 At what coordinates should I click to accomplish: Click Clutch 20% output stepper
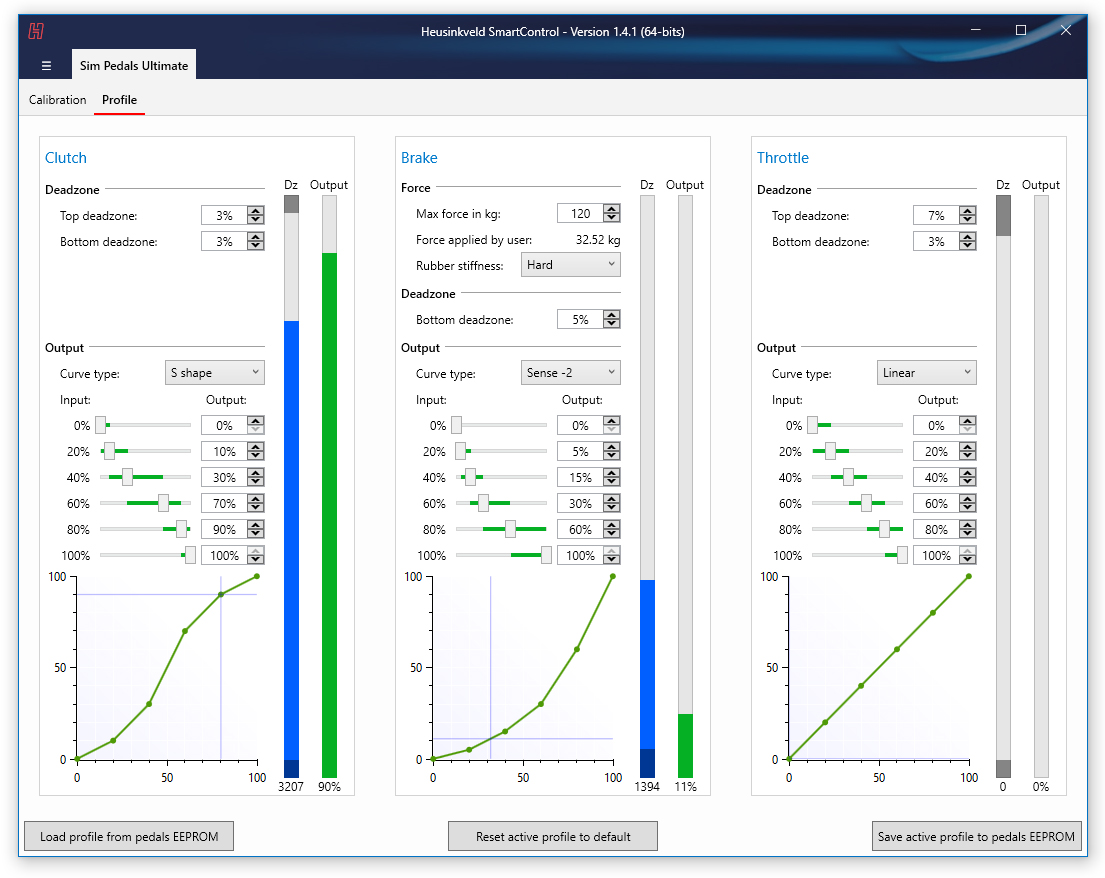(x=256, y=452)
